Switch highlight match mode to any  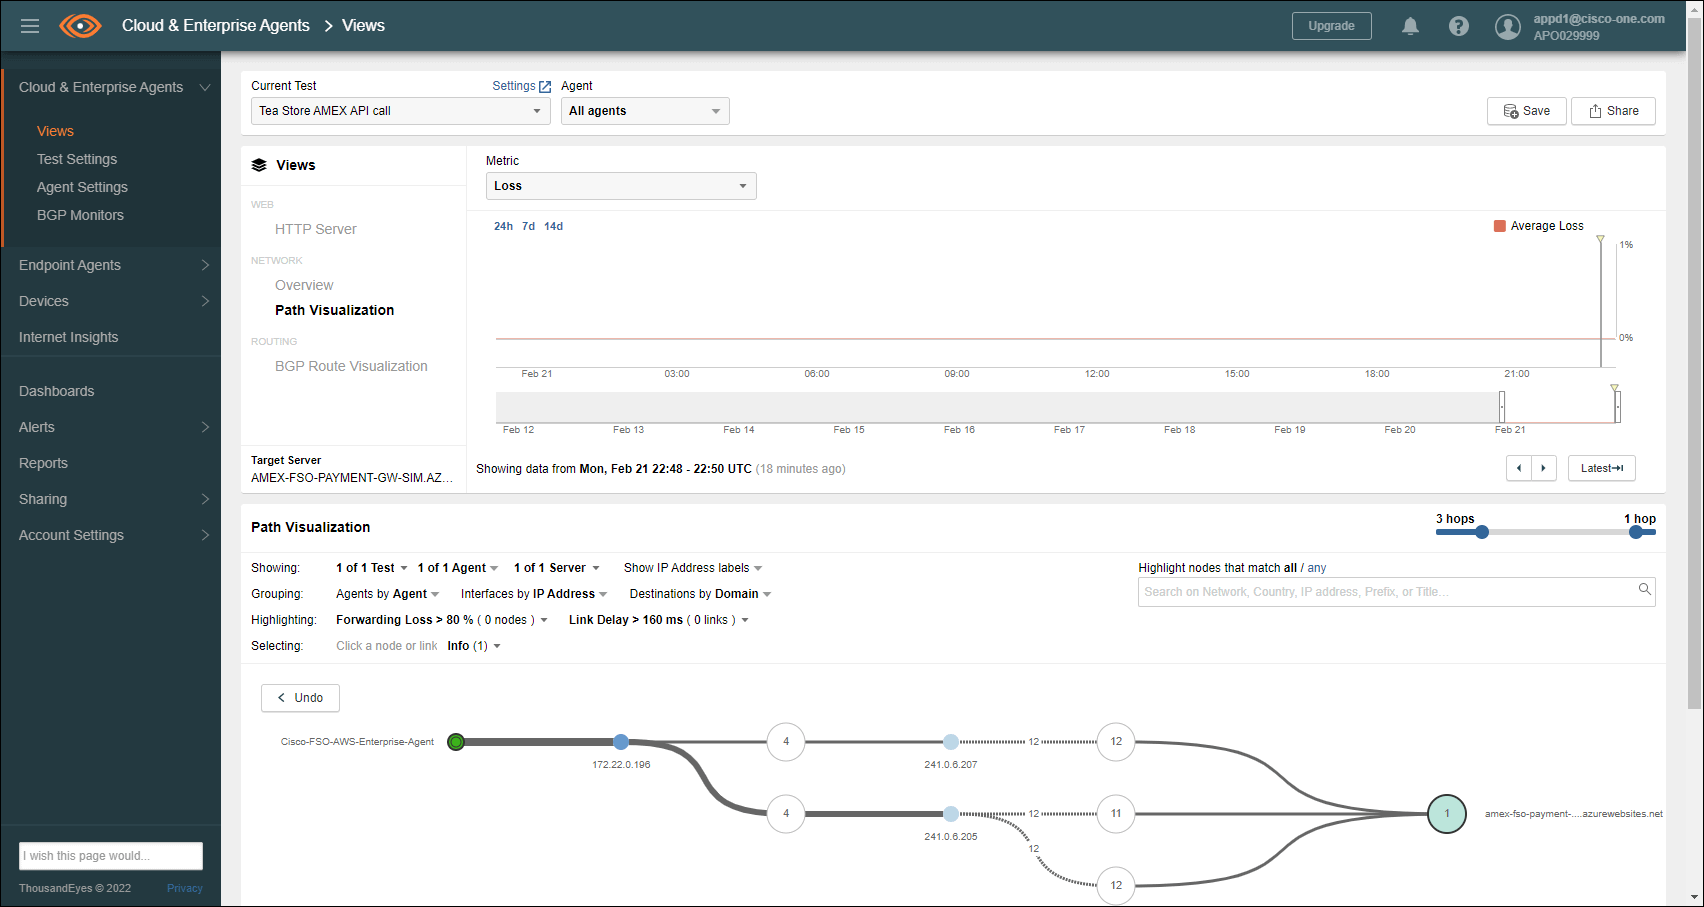[1317, 568]
